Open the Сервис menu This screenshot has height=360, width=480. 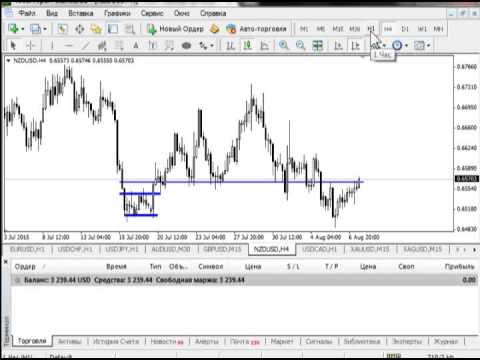152,13
